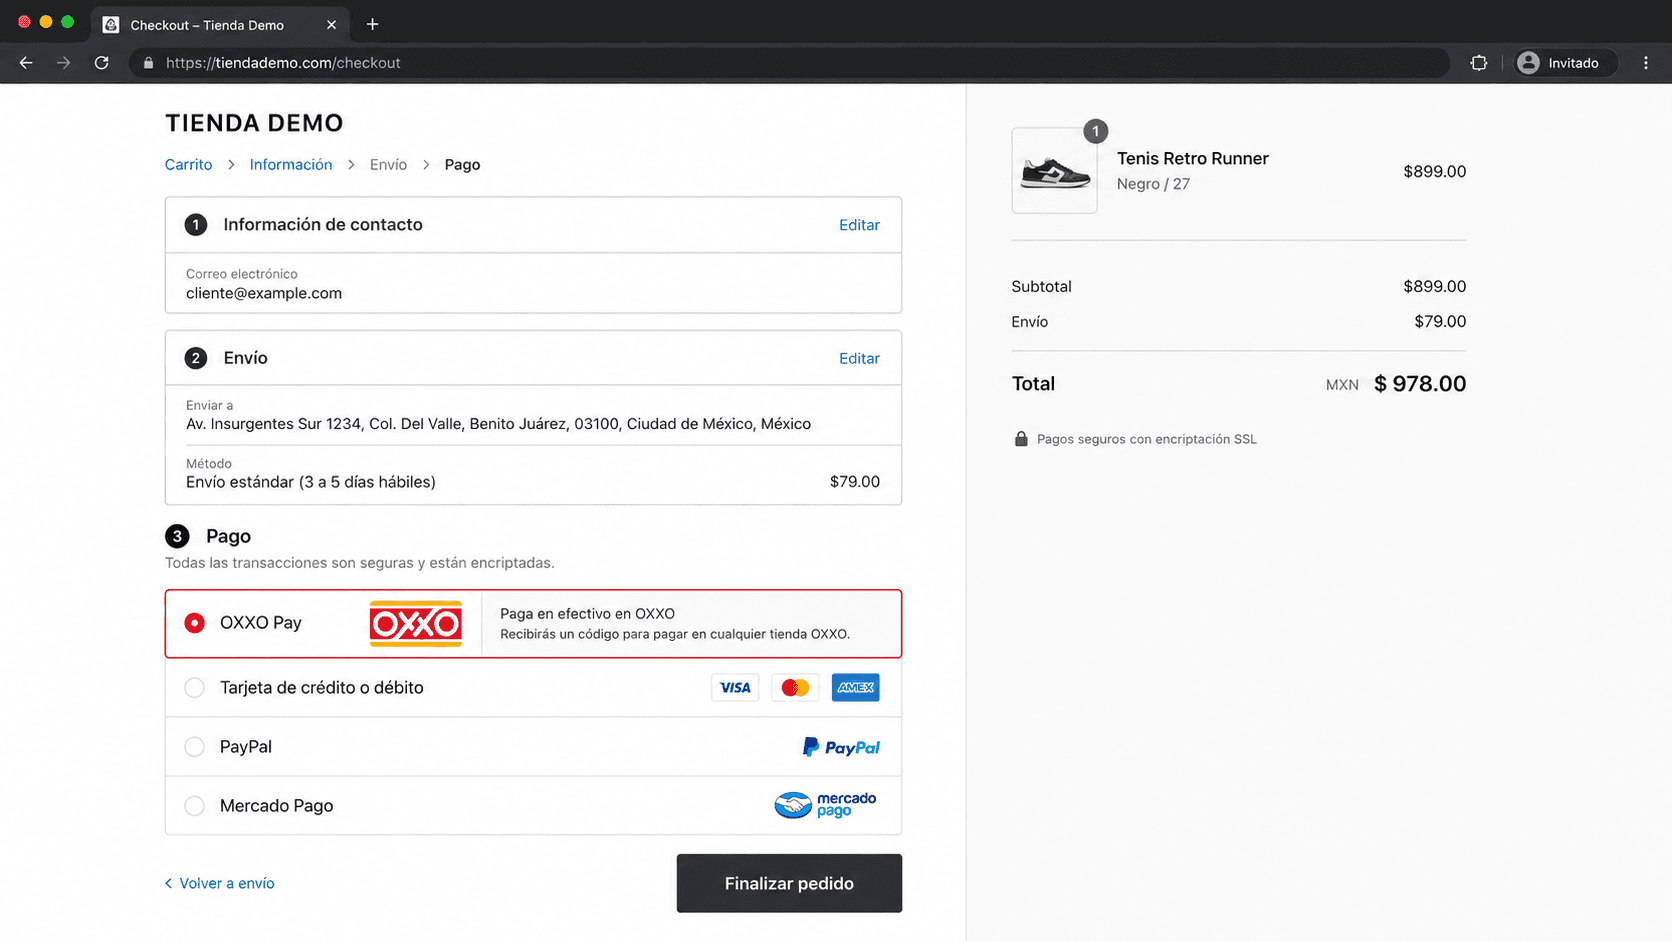Go to the Carrito breadcrumb step
The image size is (1672, 941).
188,165
